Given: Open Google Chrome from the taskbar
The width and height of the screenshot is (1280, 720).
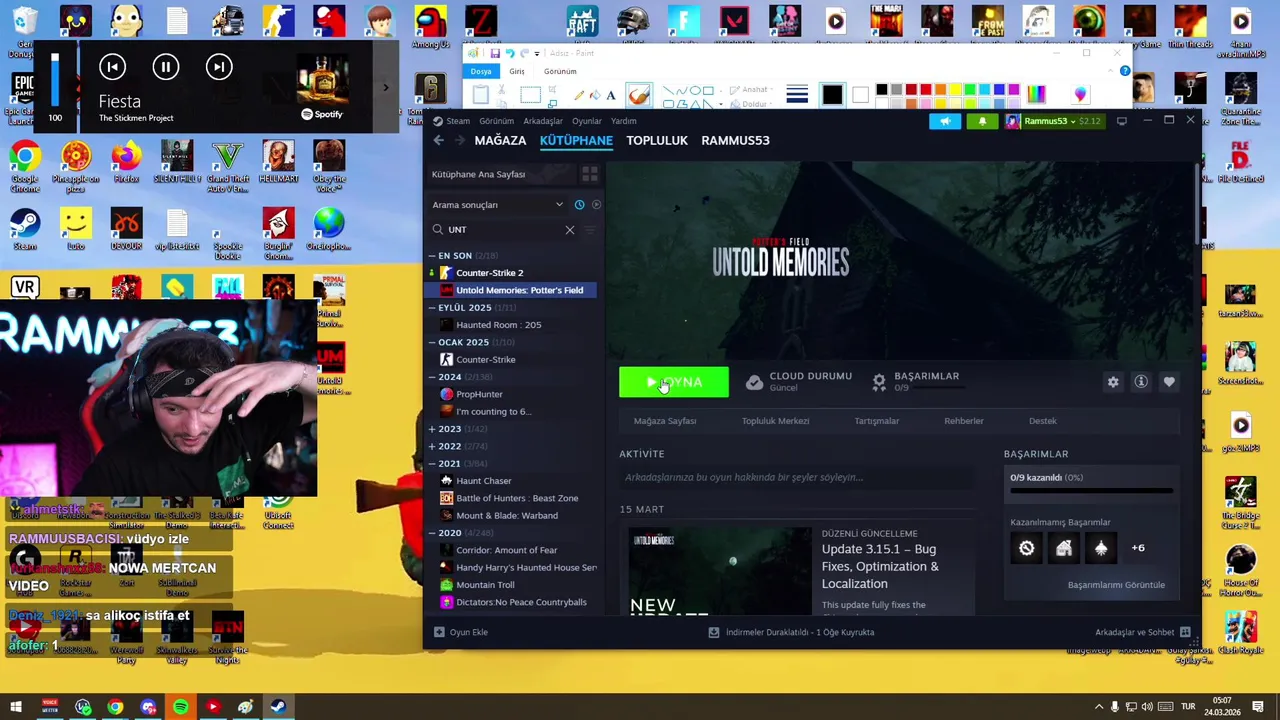Looking at the screenshot, I should pyautogui.click(x=116, y=707).
